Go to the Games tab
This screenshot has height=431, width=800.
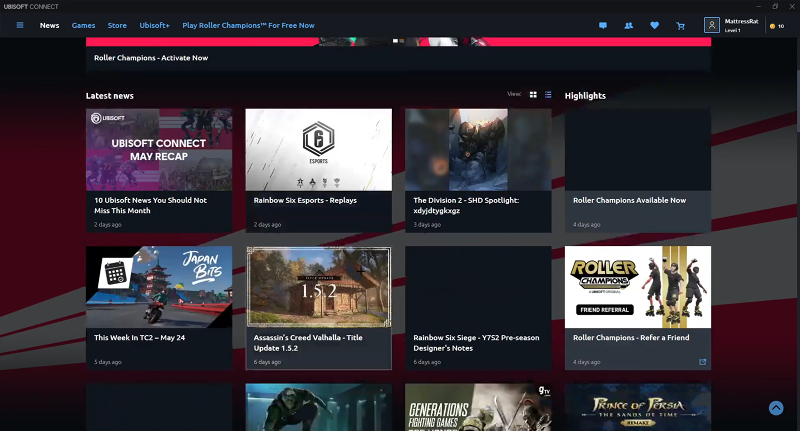(x=83, y=26)
